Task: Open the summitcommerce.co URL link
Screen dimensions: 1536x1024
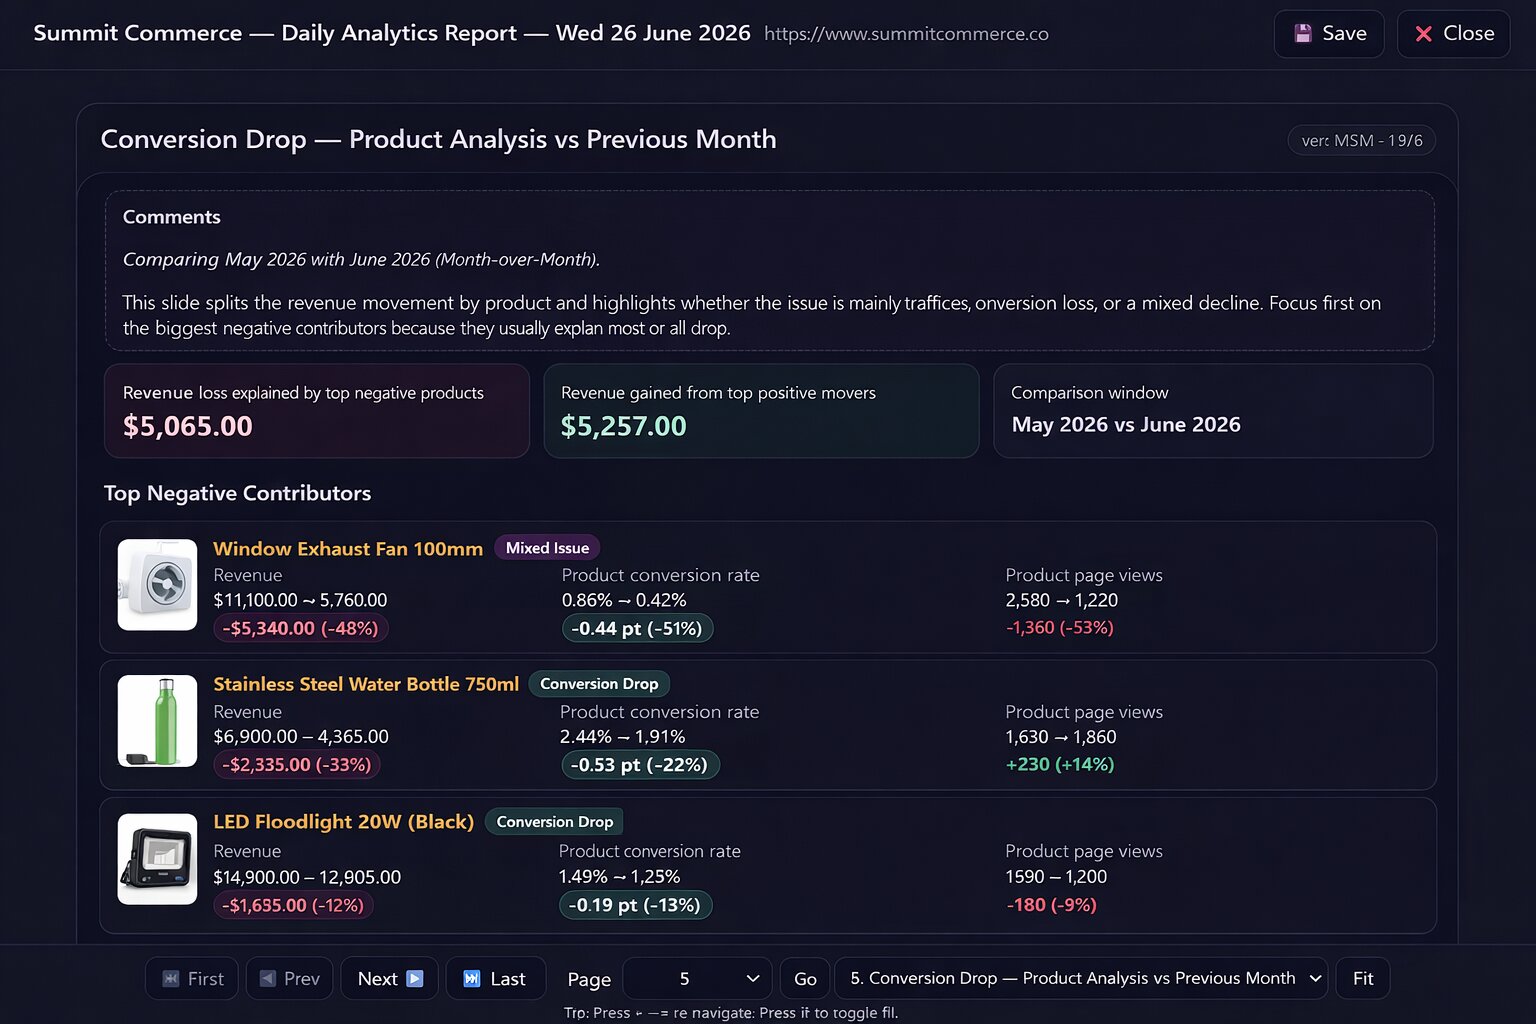Action: 906,34
